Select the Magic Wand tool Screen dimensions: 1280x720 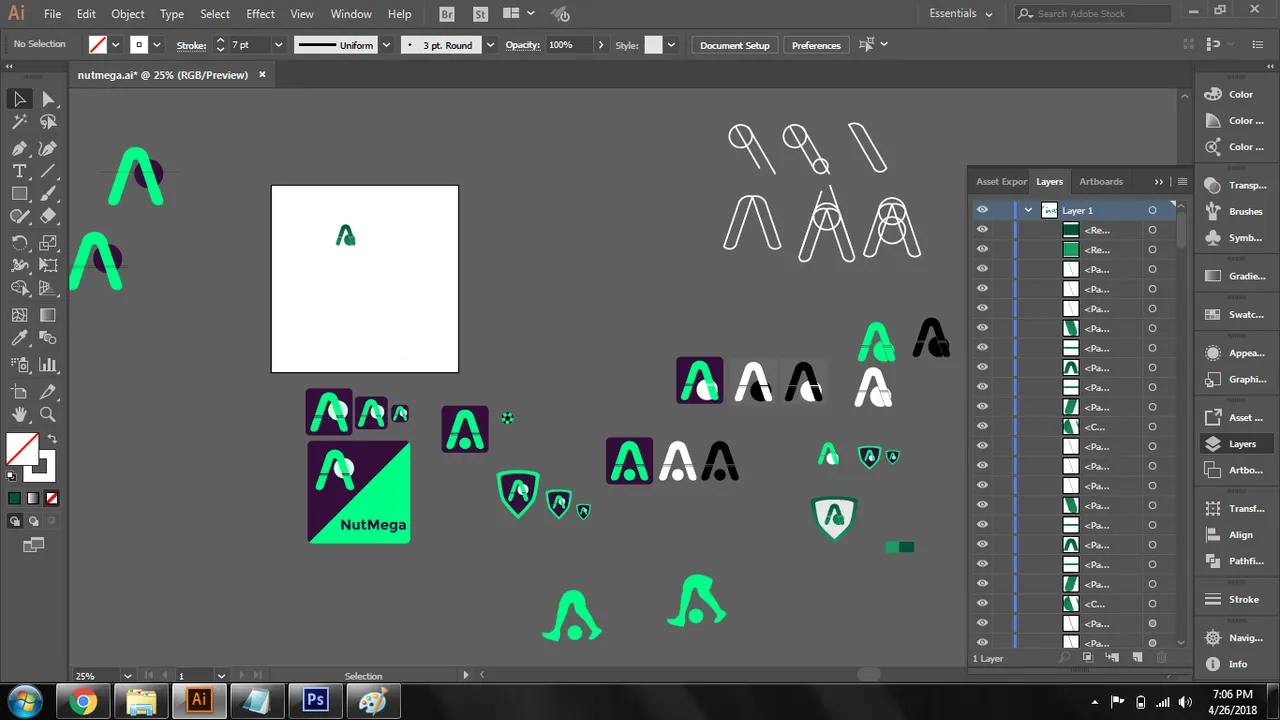pos(19,122)
